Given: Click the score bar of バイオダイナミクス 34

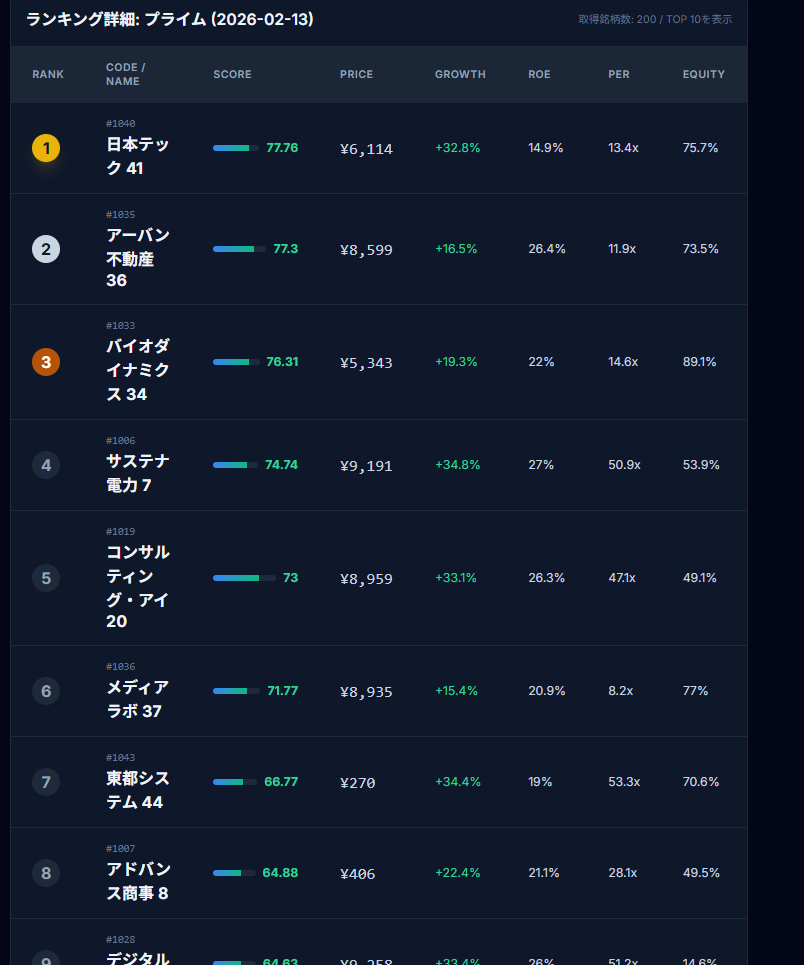Looking at the screenshot, I should pyautogui.click(x=236, y=362).
